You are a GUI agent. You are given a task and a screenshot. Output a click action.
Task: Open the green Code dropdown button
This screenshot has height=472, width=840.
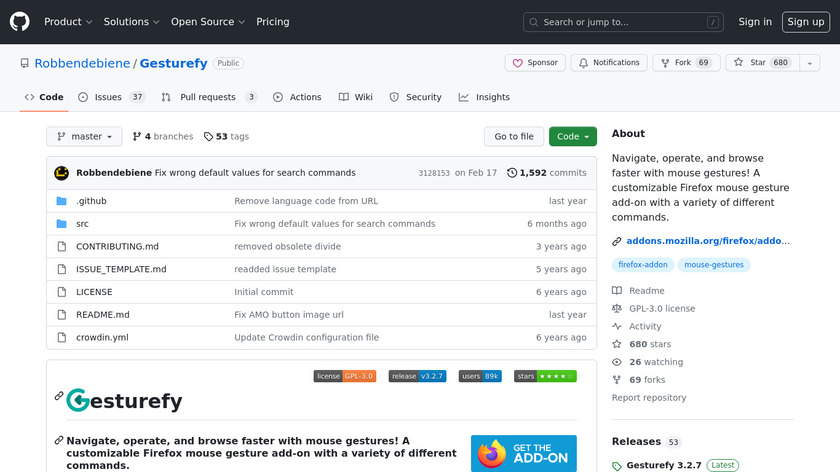pos(573,137)
